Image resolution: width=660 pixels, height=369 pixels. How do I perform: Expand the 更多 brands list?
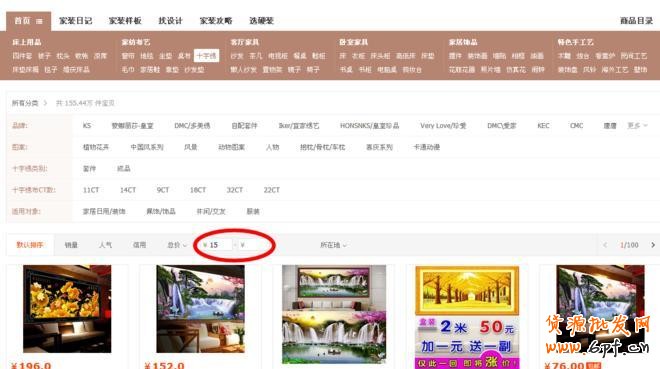(x=637, y=125)
